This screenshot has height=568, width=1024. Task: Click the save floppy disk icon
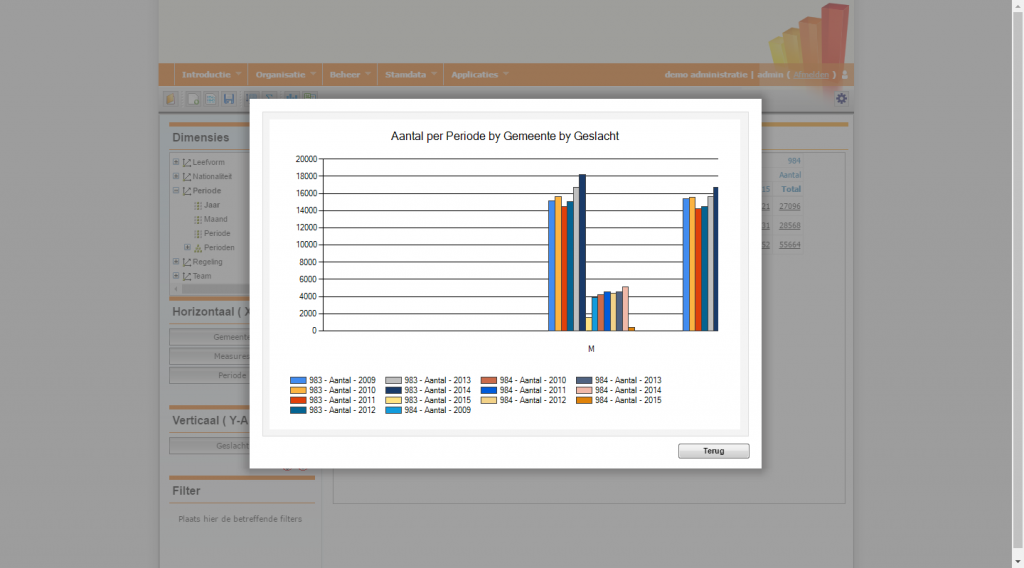pos(229,99)
